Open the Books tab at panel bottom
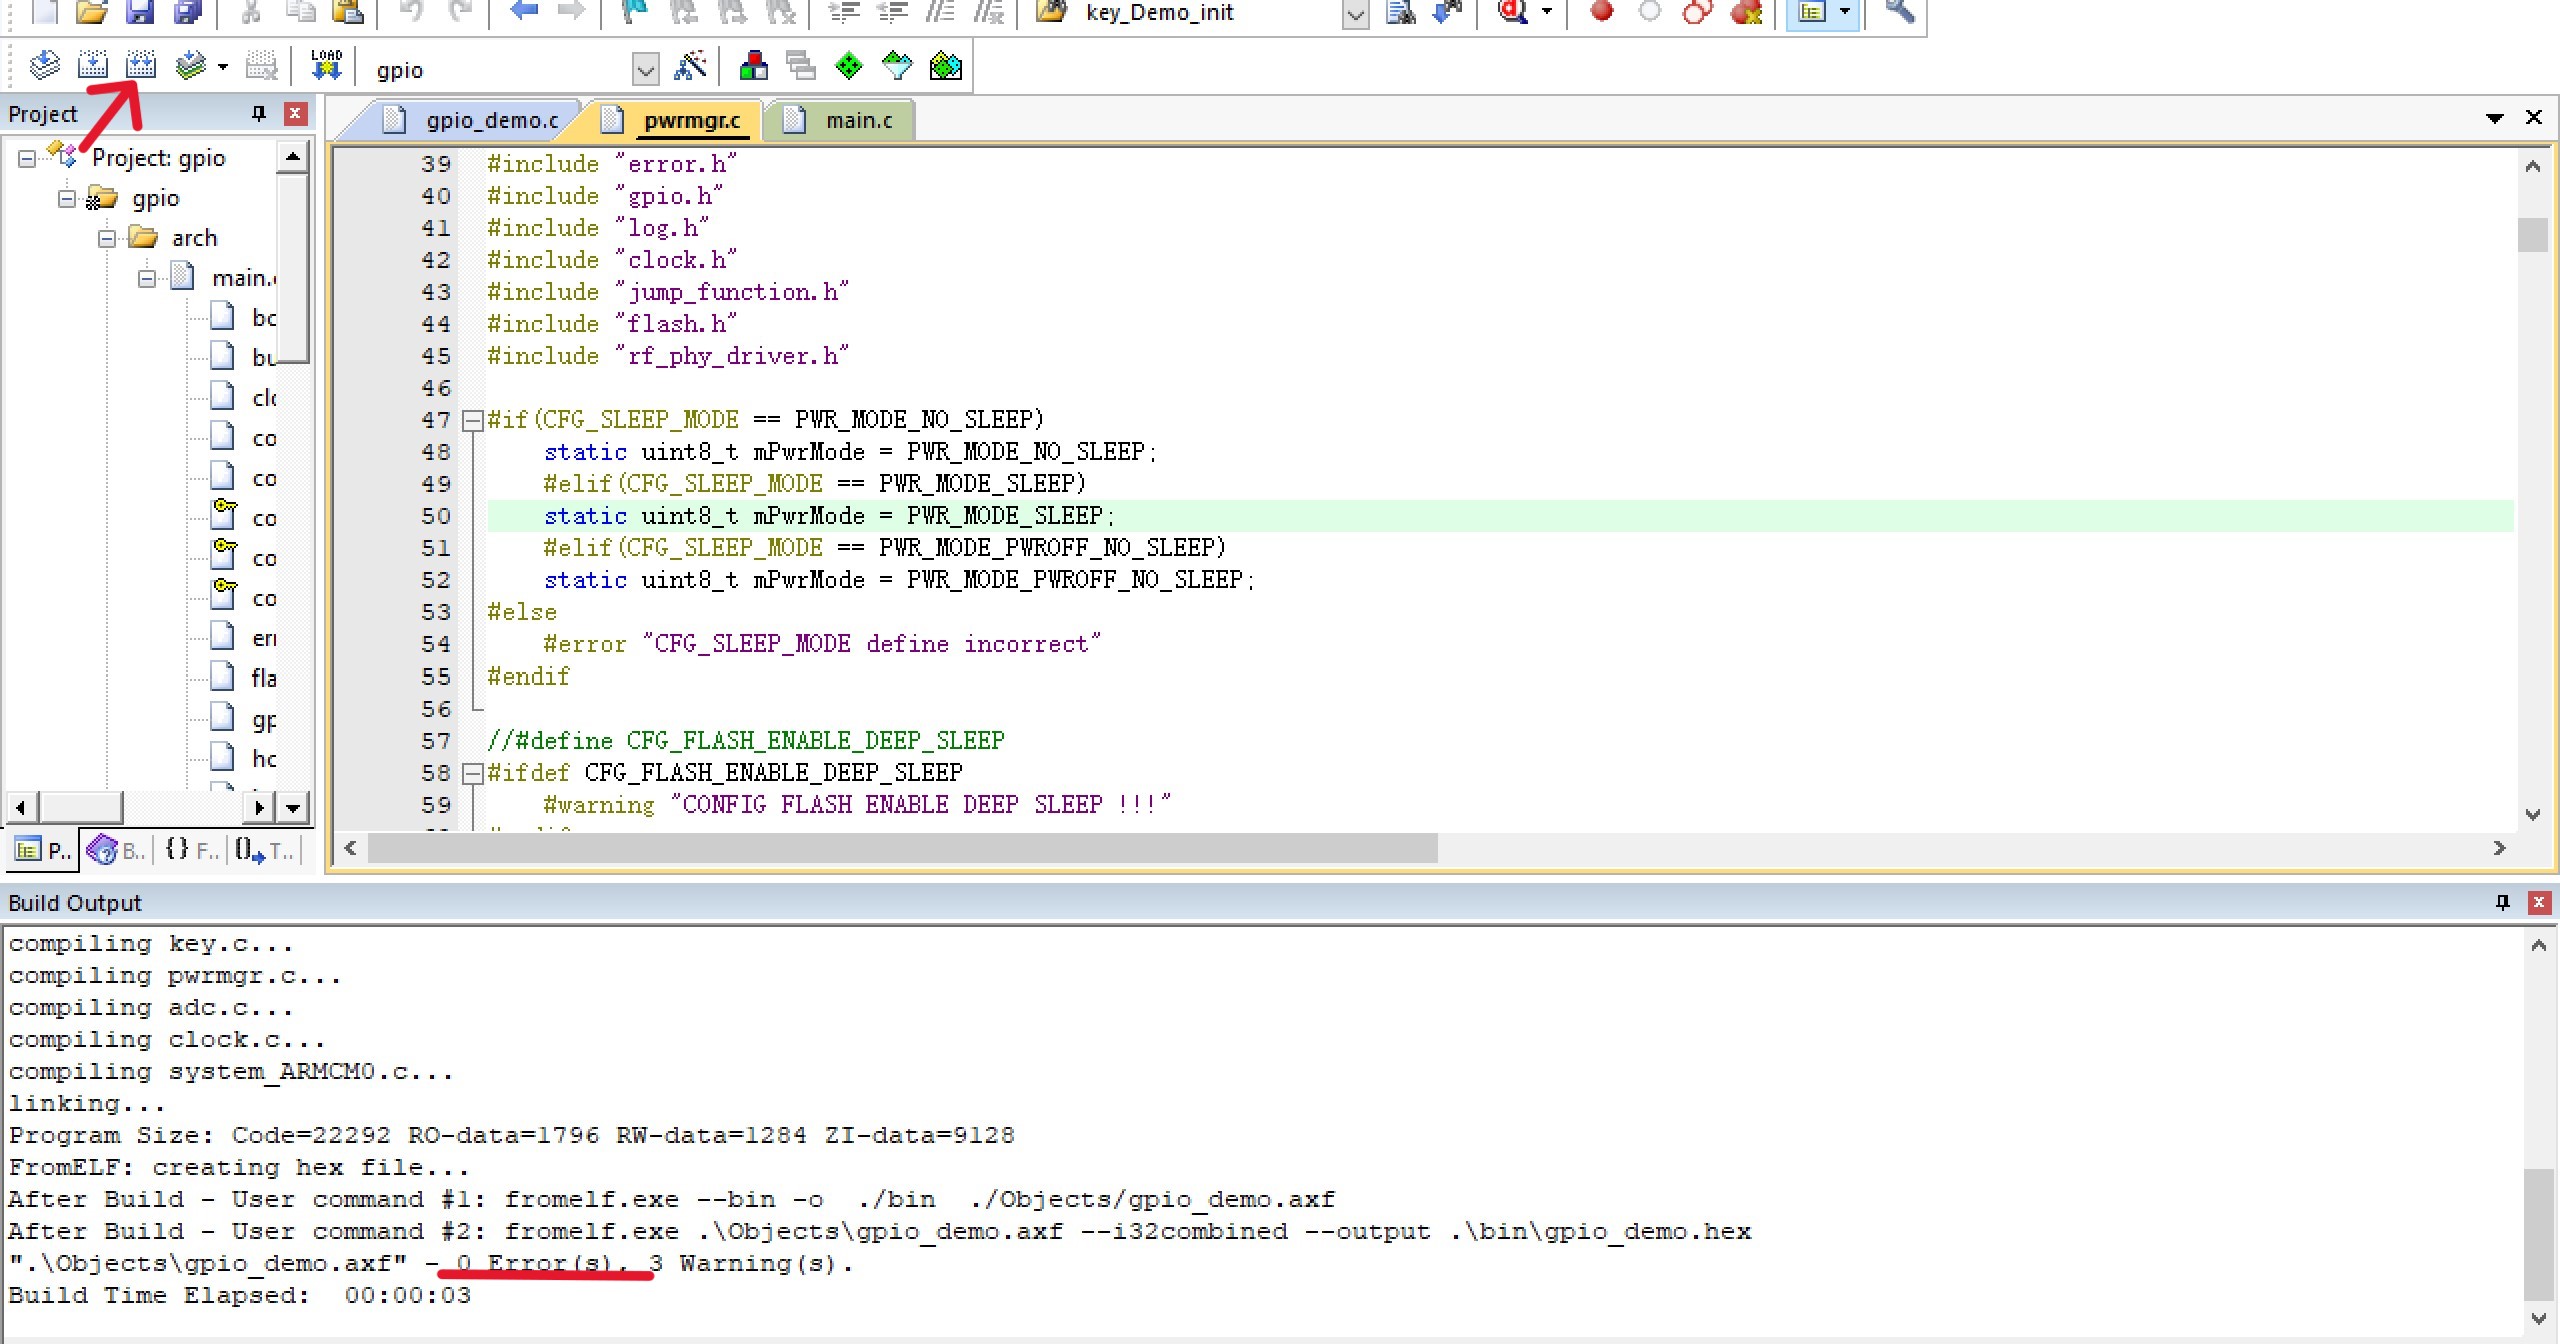This screenshot has height=1344, width=2560. pos(116,850)
